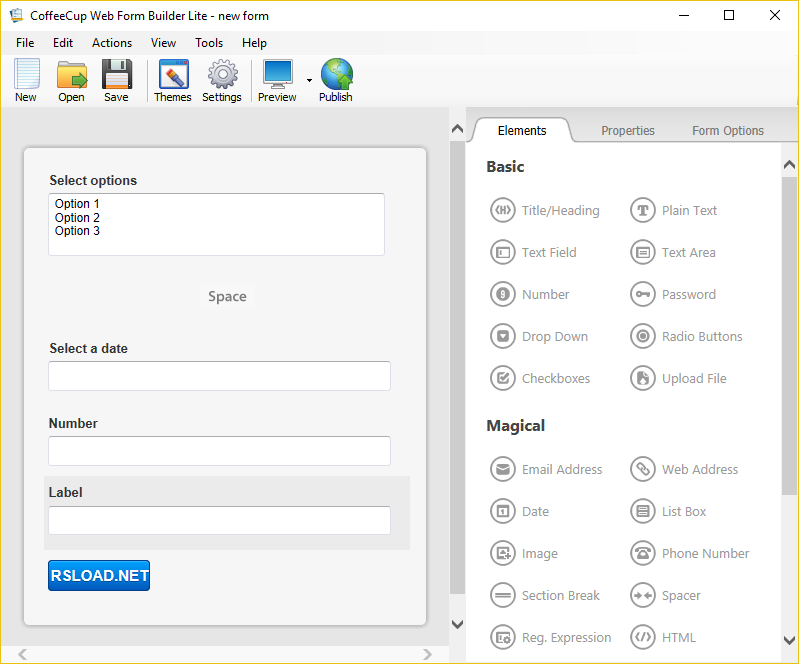The width and height of the screenshot is (799, 664).
Task: Click the Number input field in form
Action: pos(220,451)
